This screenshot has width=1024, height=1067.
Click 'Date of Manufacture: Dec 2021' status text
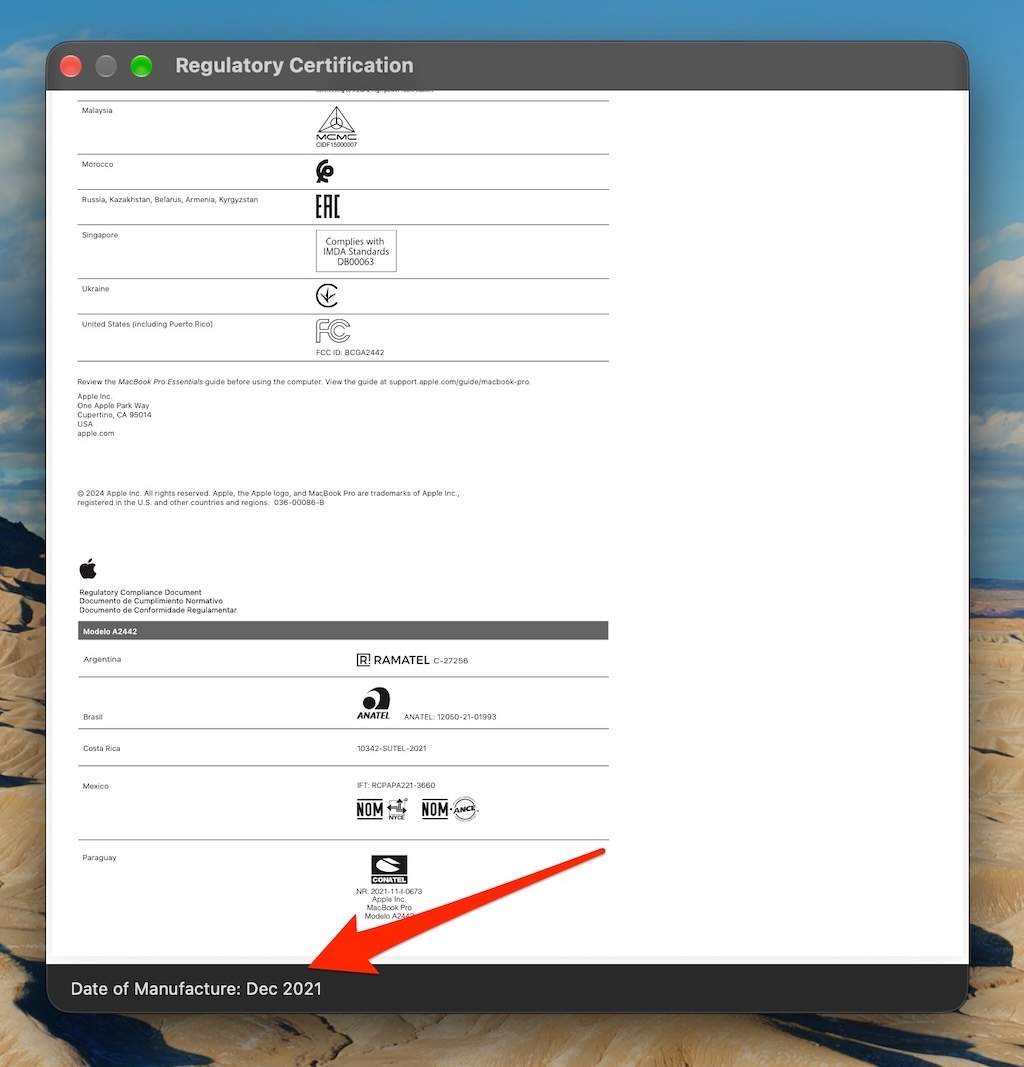[196, 989]
